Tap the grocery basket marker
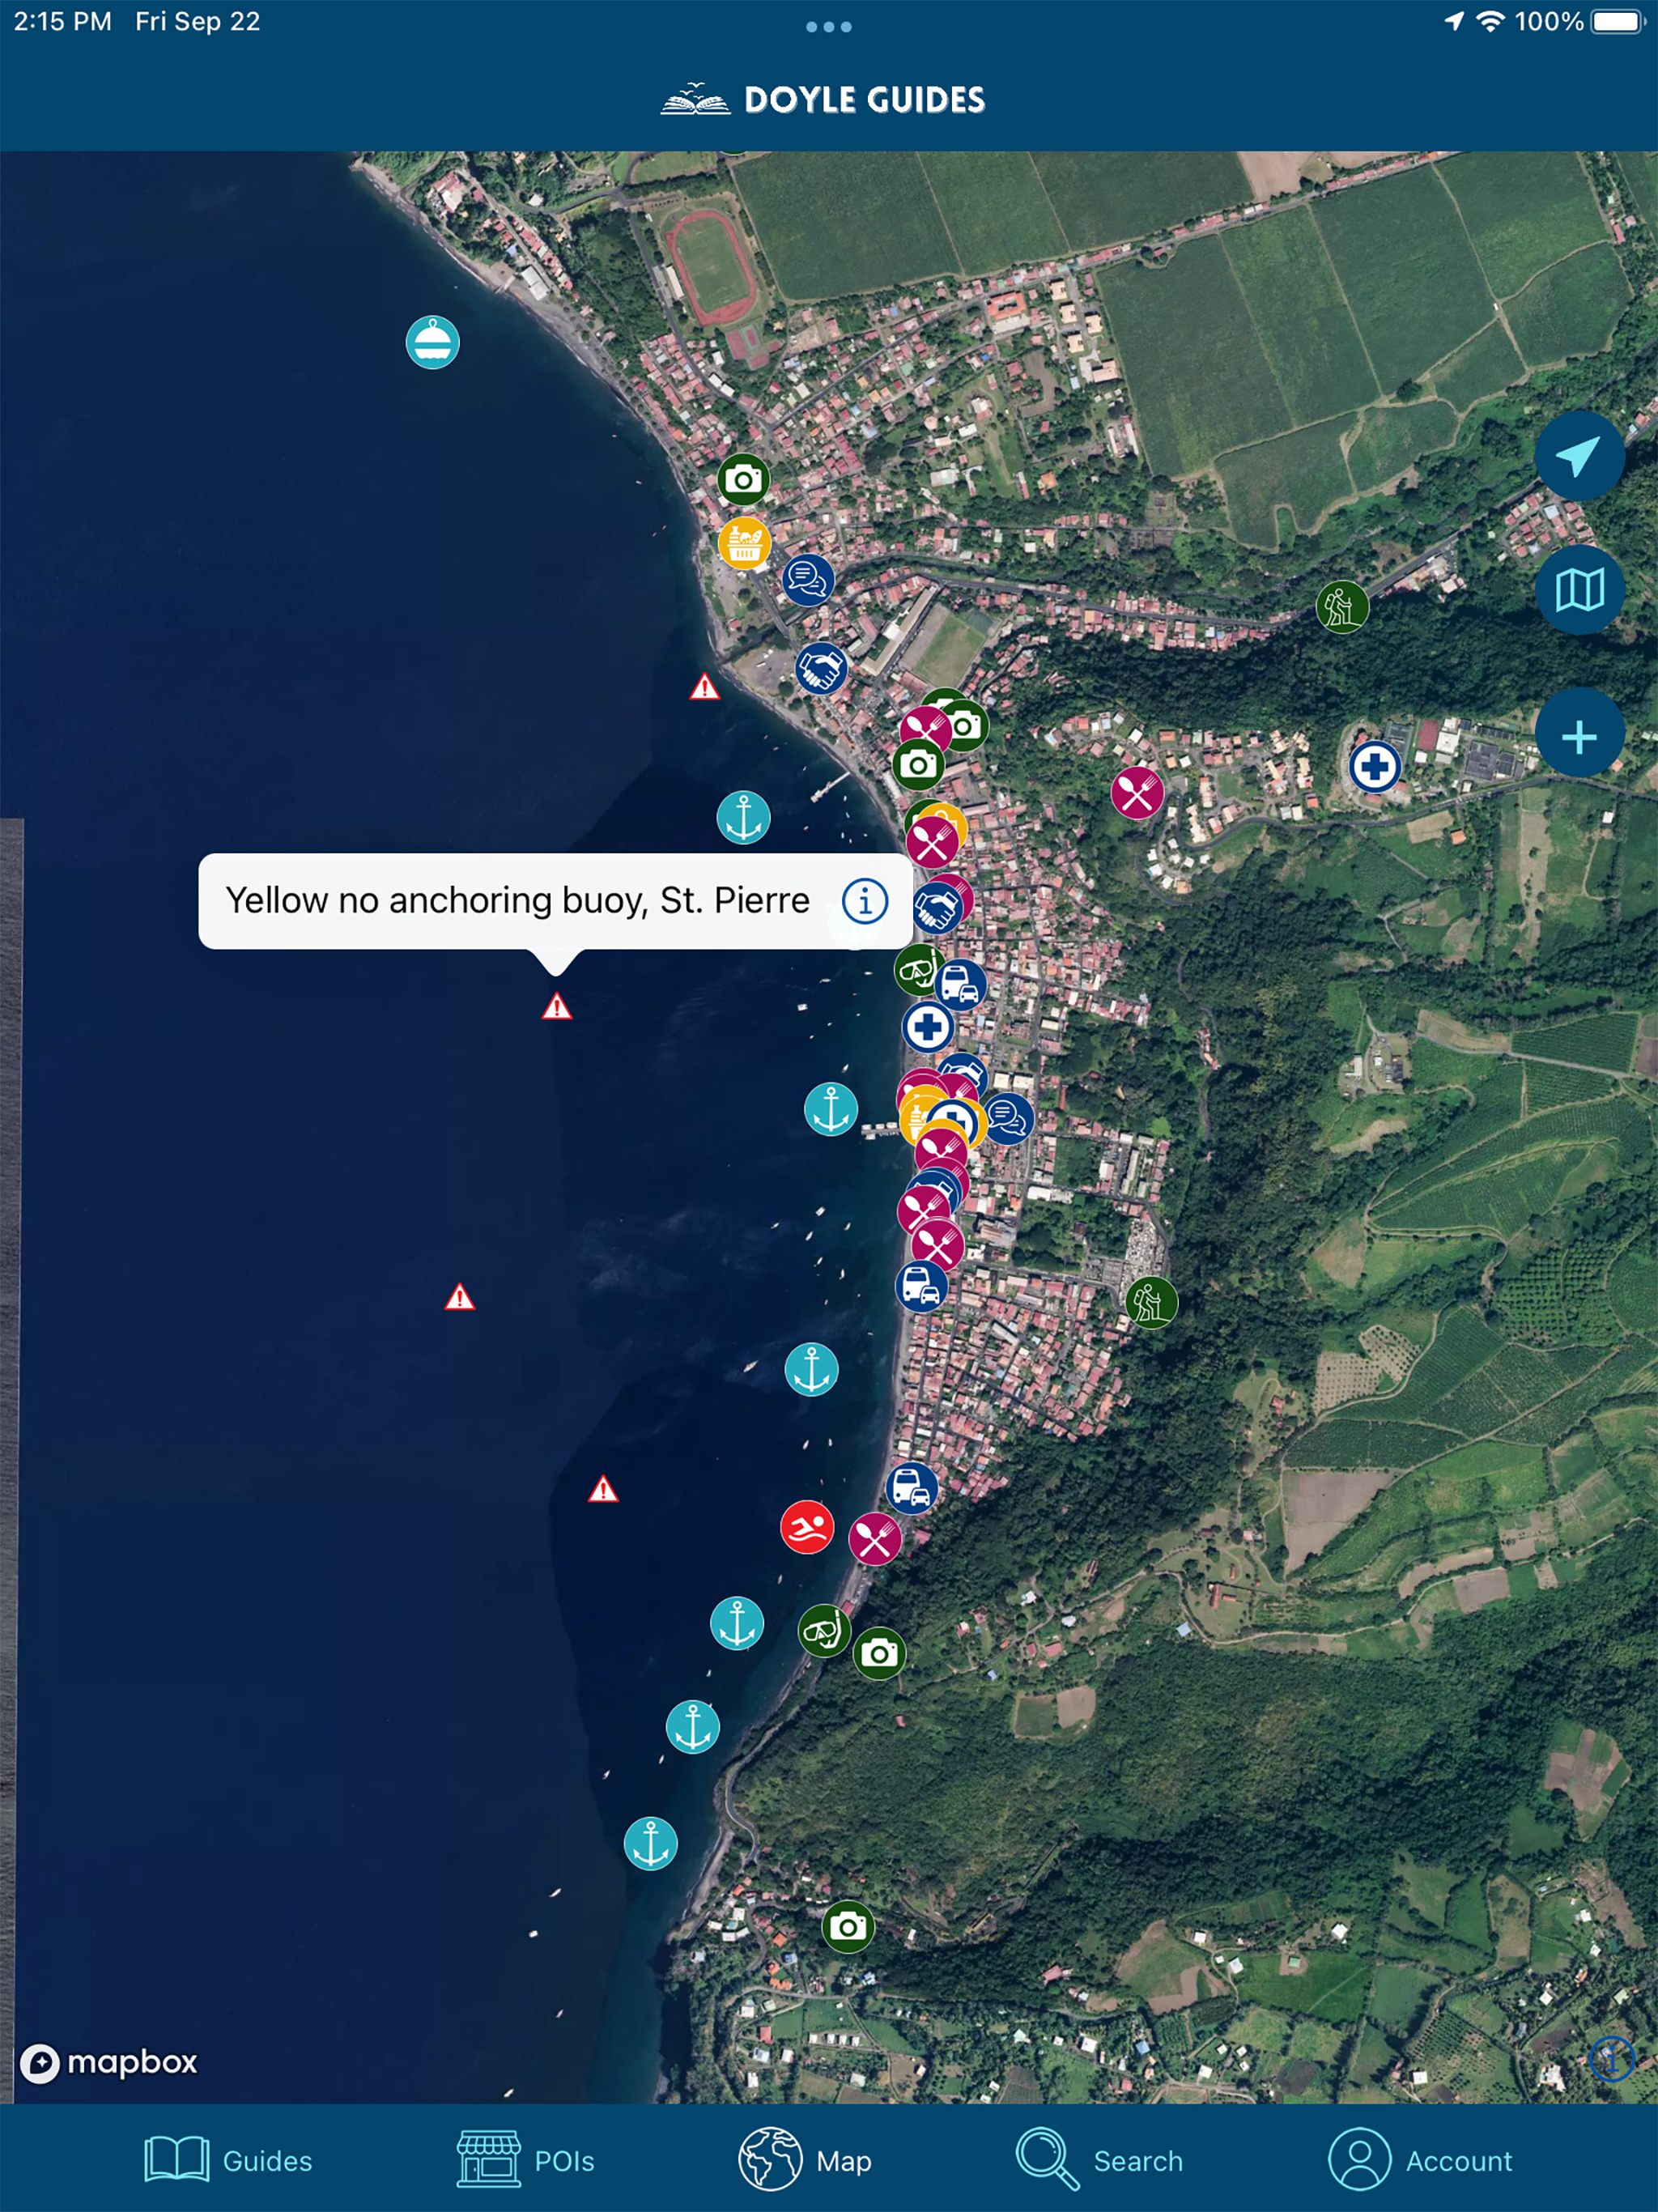1658x2212 pixels. pyautogui.click(x=745, y=544)
